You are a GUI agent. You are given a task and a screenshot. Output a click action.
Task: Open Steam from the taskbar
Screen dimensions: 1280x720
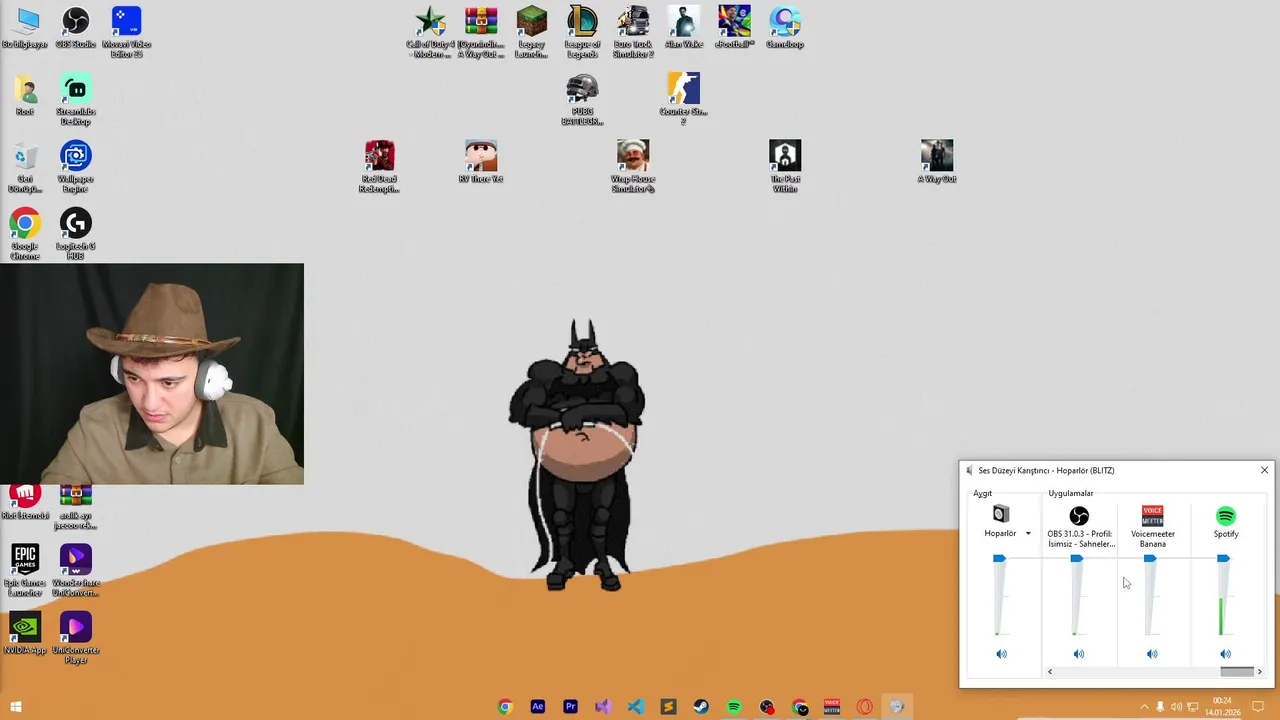tap(701, 707)
